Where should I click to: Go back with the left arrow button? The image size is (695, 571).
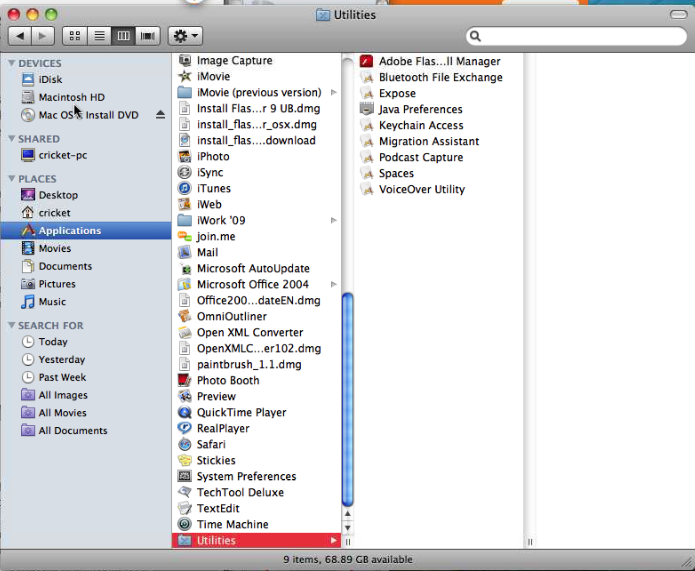click(20, 36)
